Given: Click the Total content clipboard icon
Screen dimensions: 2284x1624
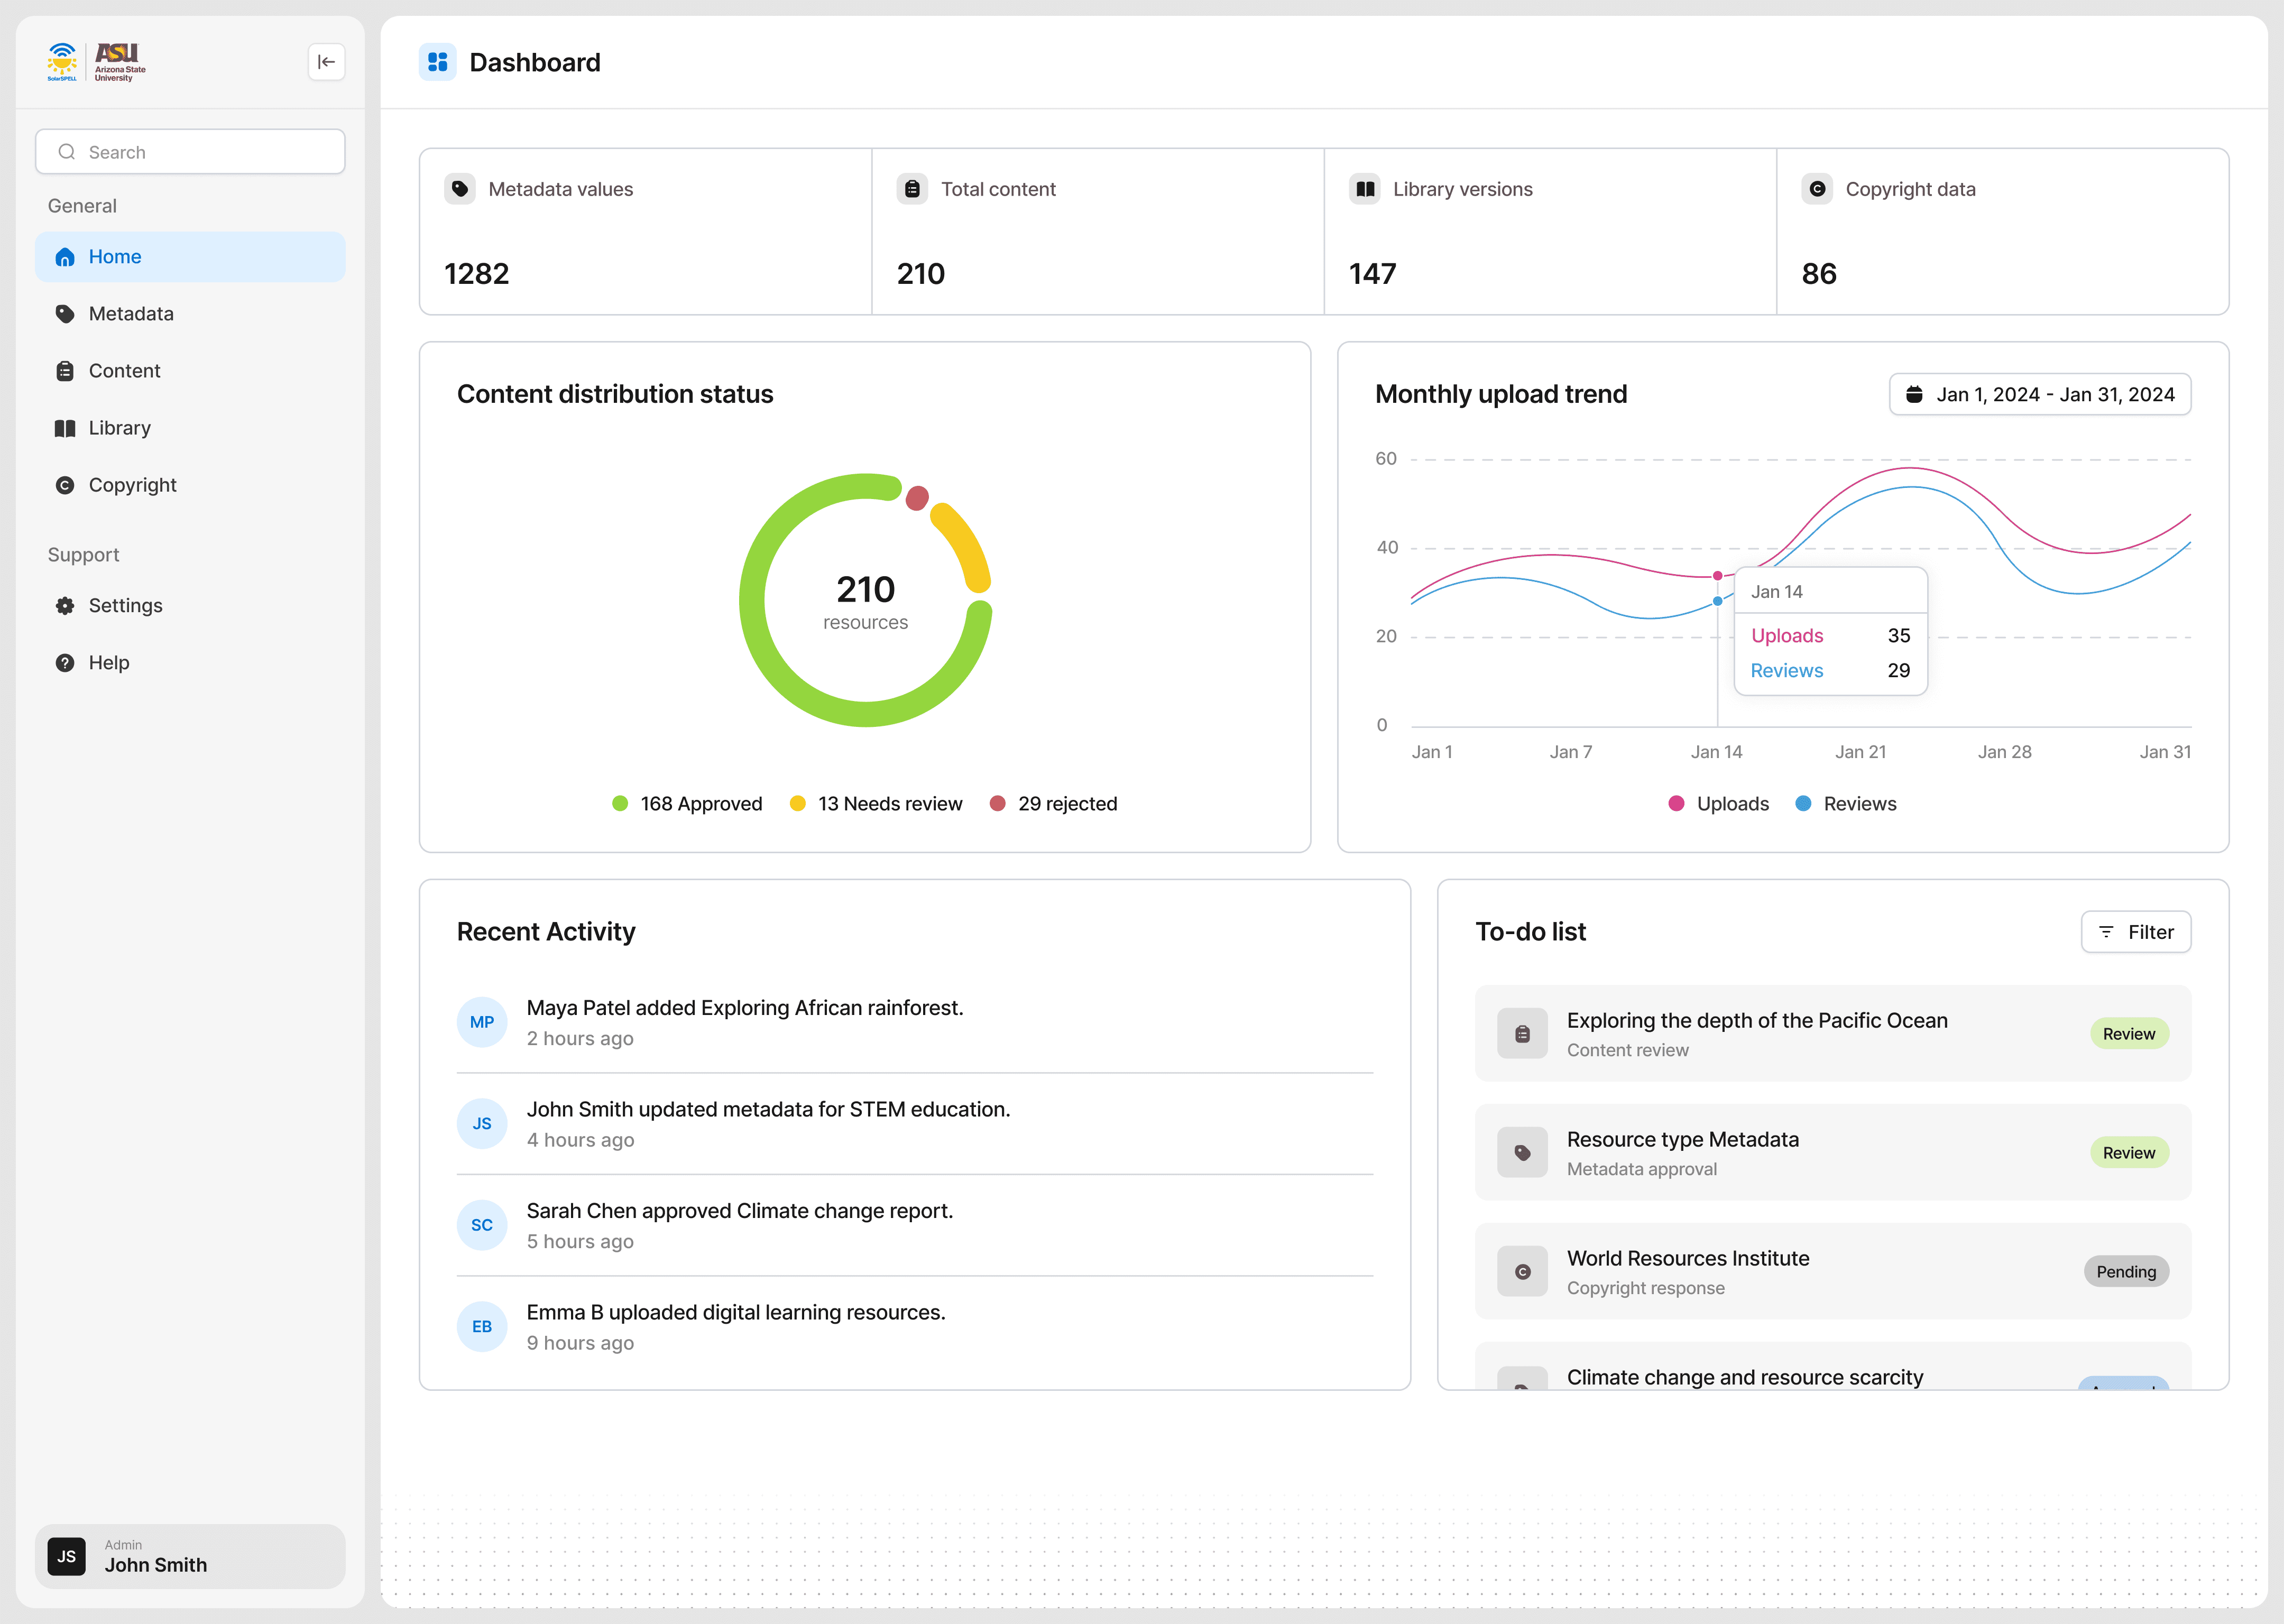Looking at the screenshot, I should [x=912, y=189].
